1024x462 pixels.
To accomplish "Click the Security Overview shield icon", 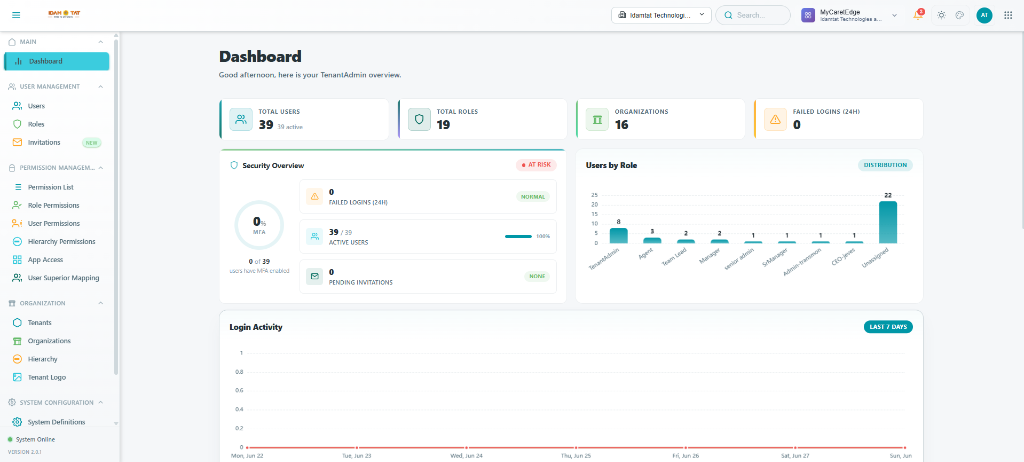I will pos(234,165).
